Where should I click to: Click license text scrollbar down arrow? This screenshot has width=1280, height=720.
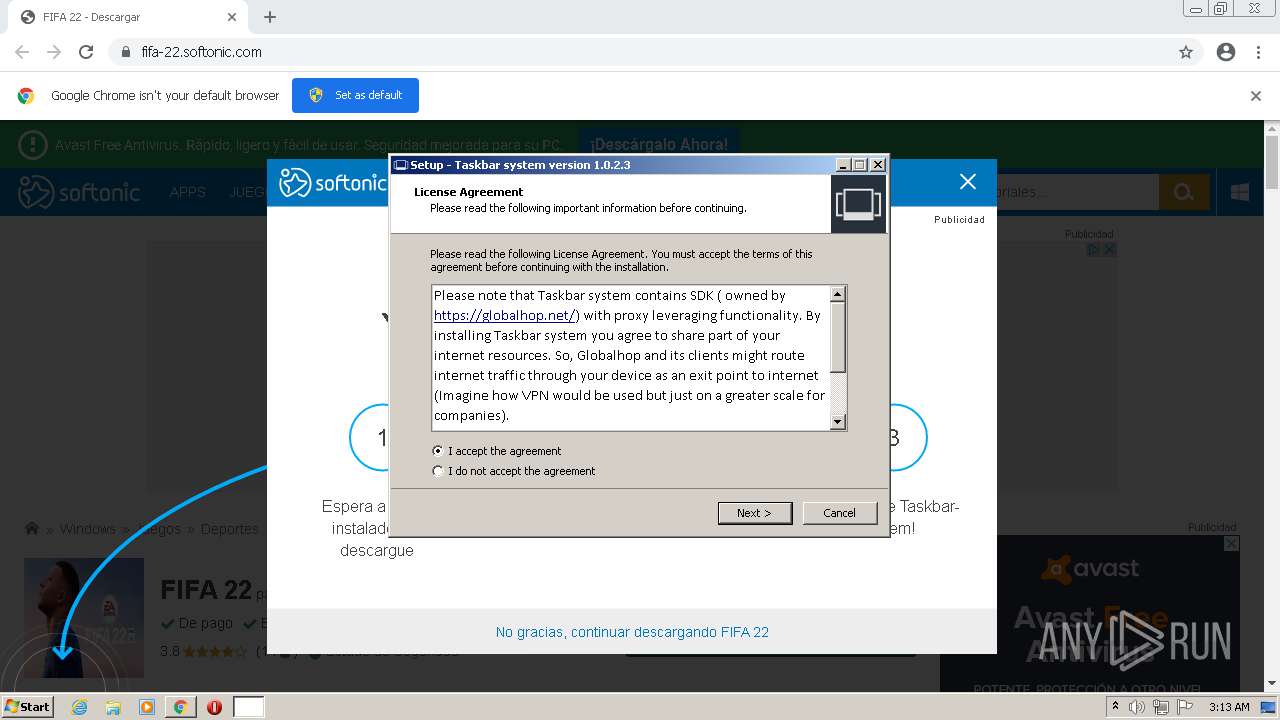(x=838, y=422)
